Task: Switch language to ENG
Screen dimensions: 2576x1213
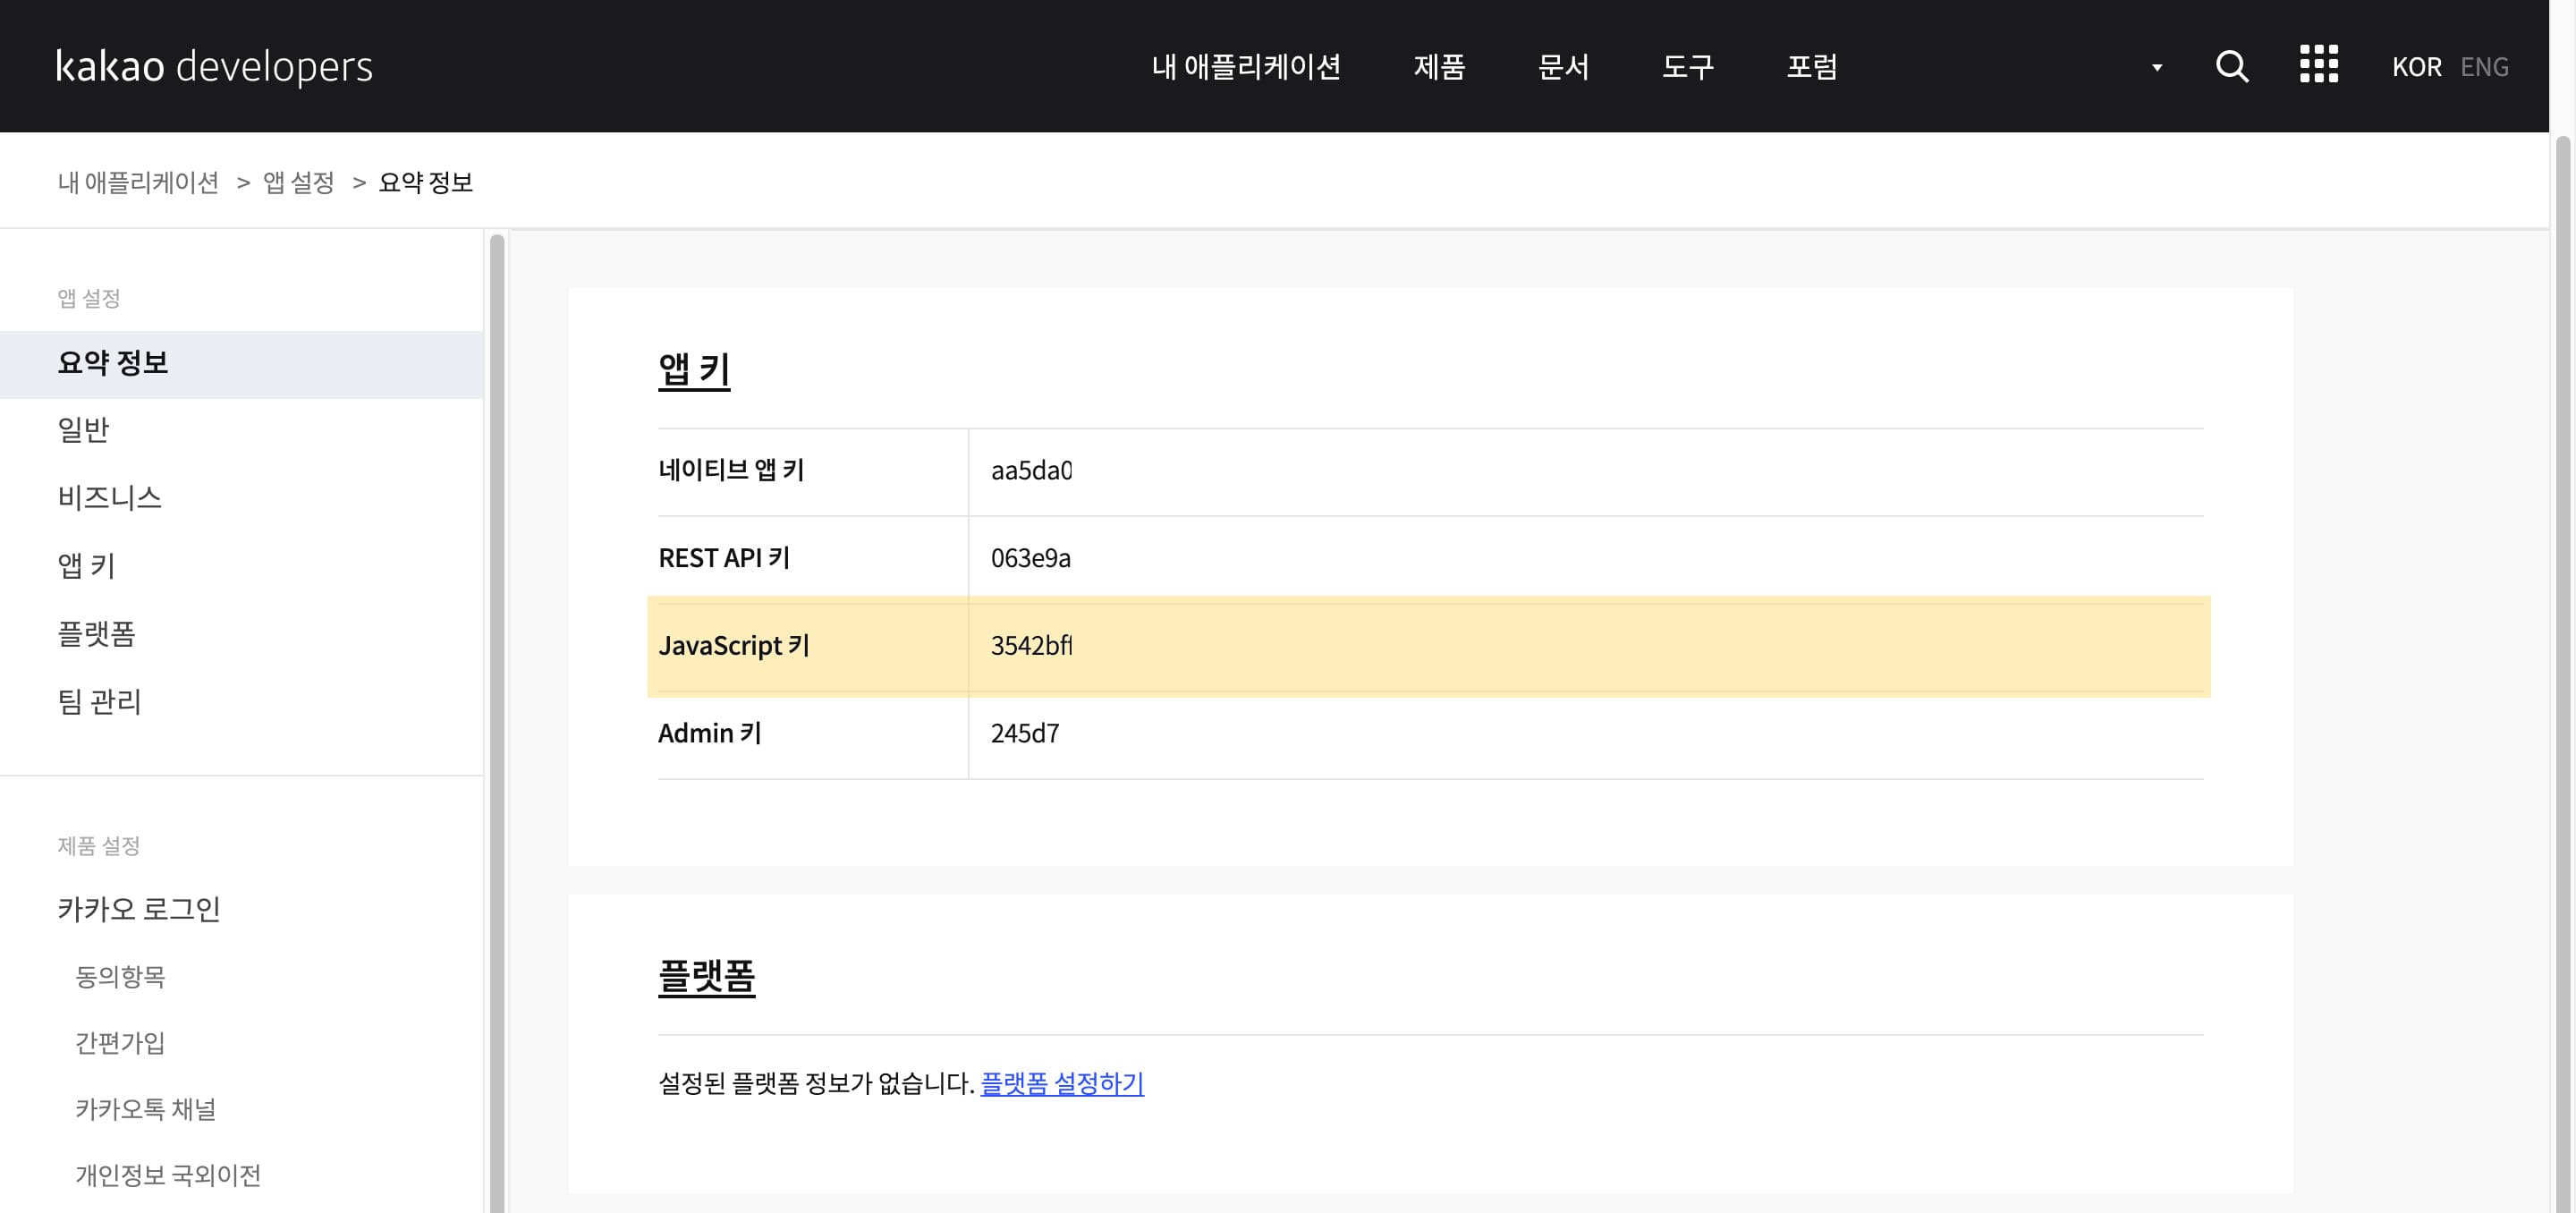Action: click(2484, 67)
